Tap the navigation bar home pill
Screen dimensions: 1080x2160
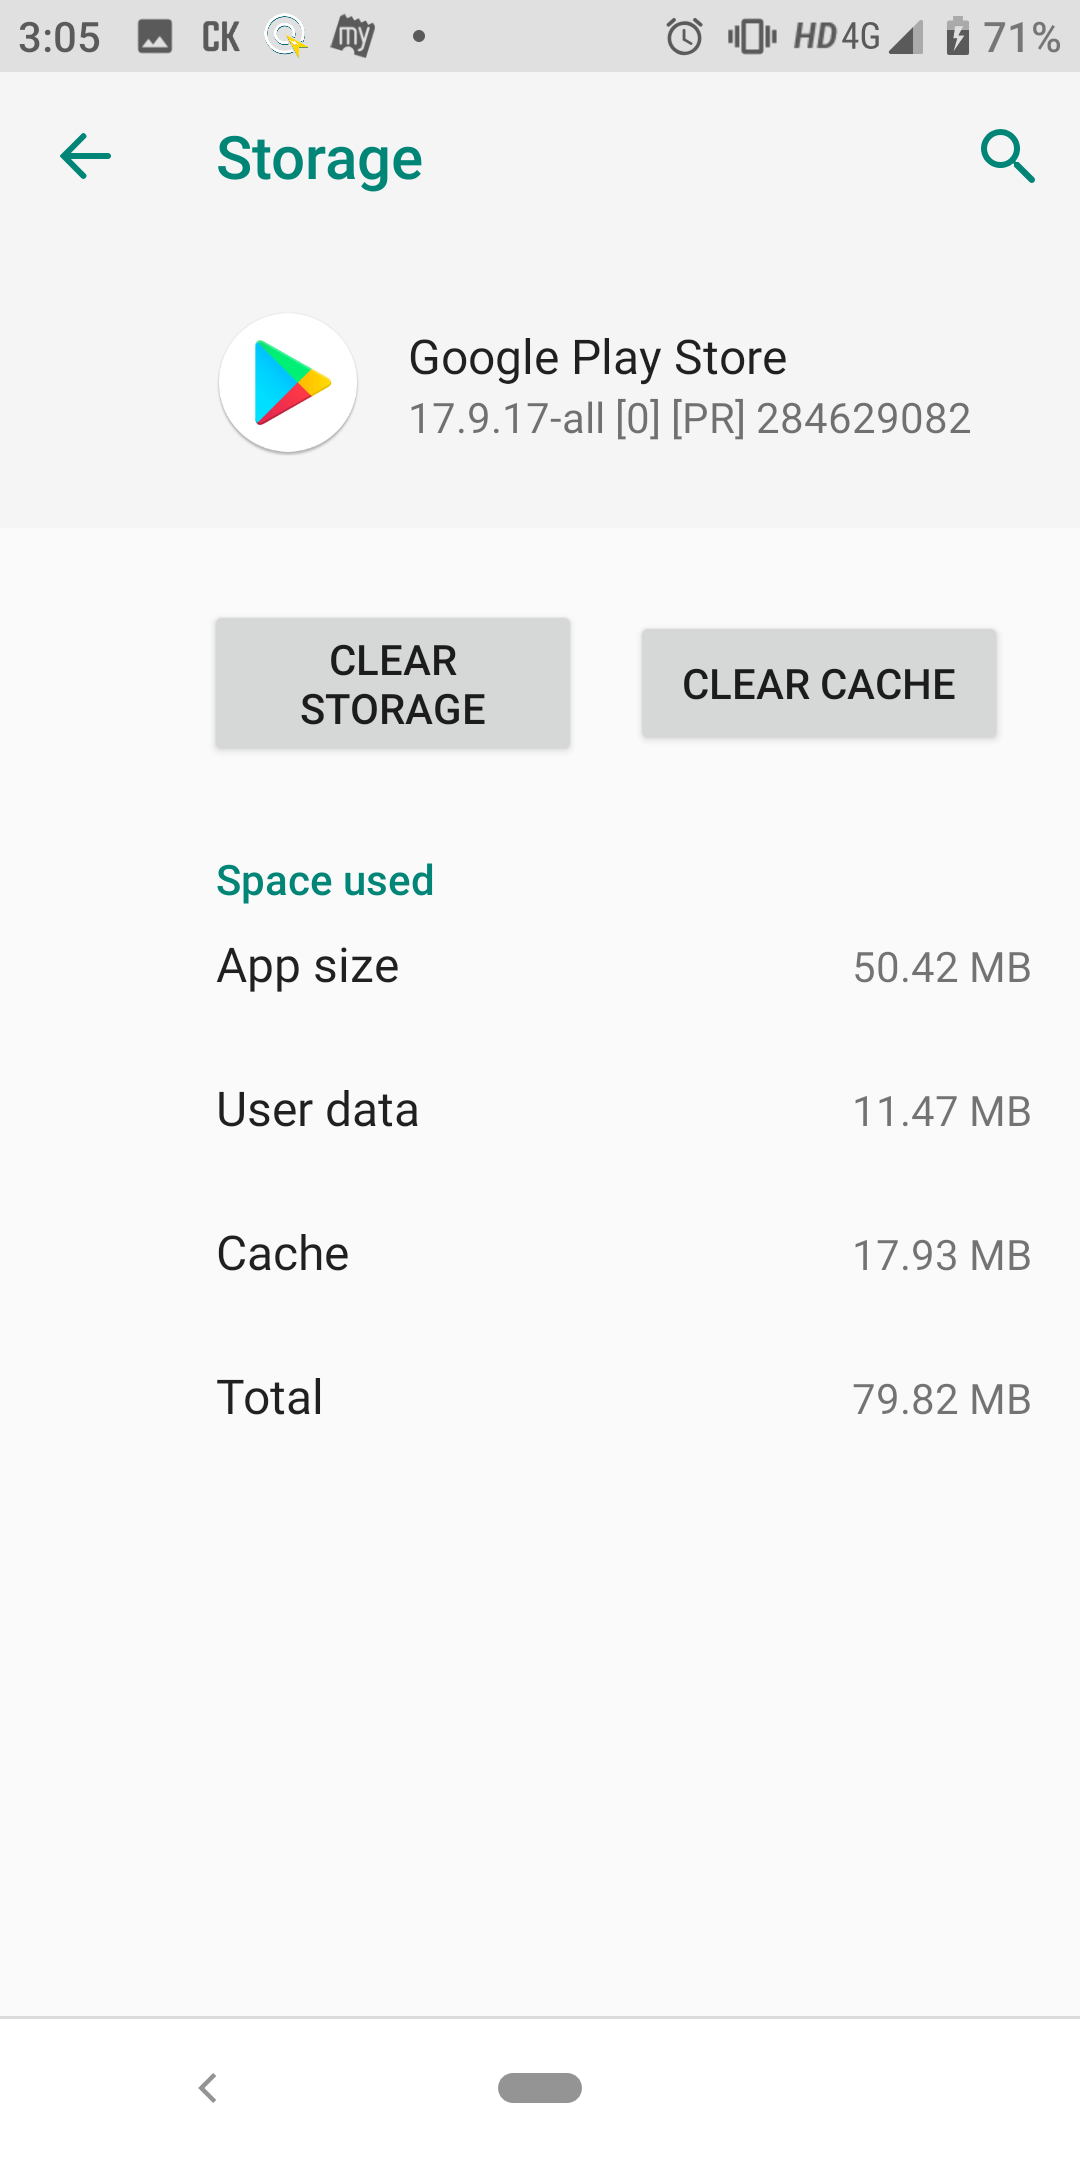(540, 2088)
